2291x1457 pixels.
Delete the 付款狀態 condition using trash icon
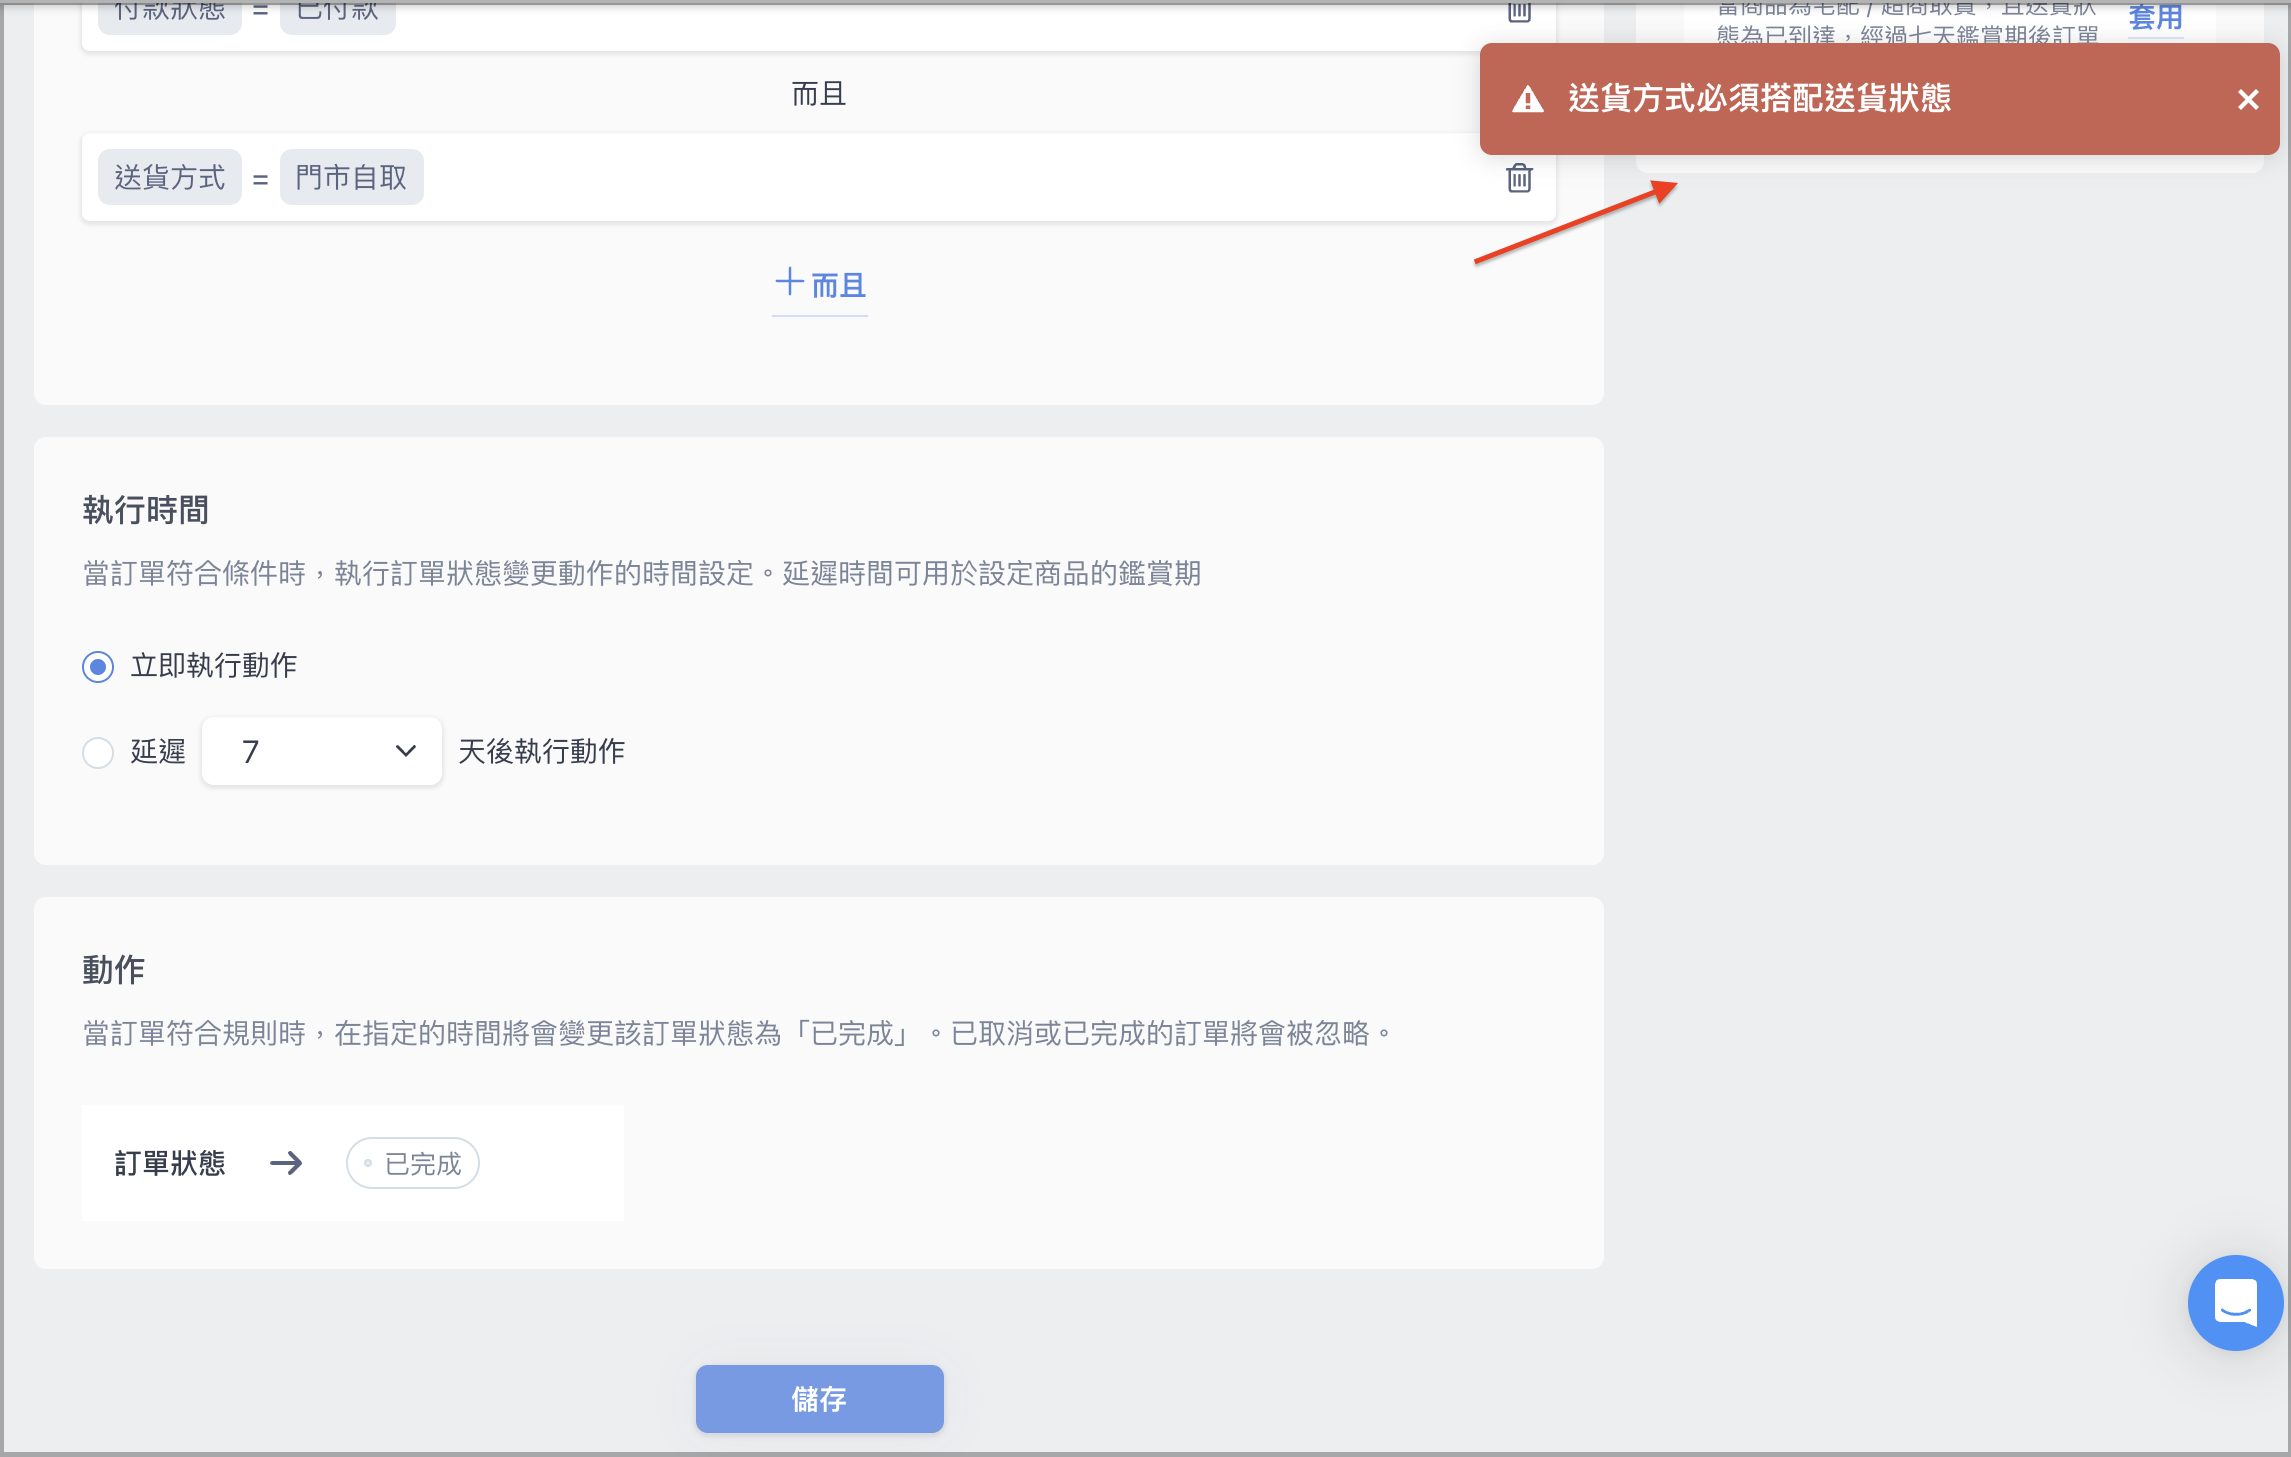coord(1519,11)
